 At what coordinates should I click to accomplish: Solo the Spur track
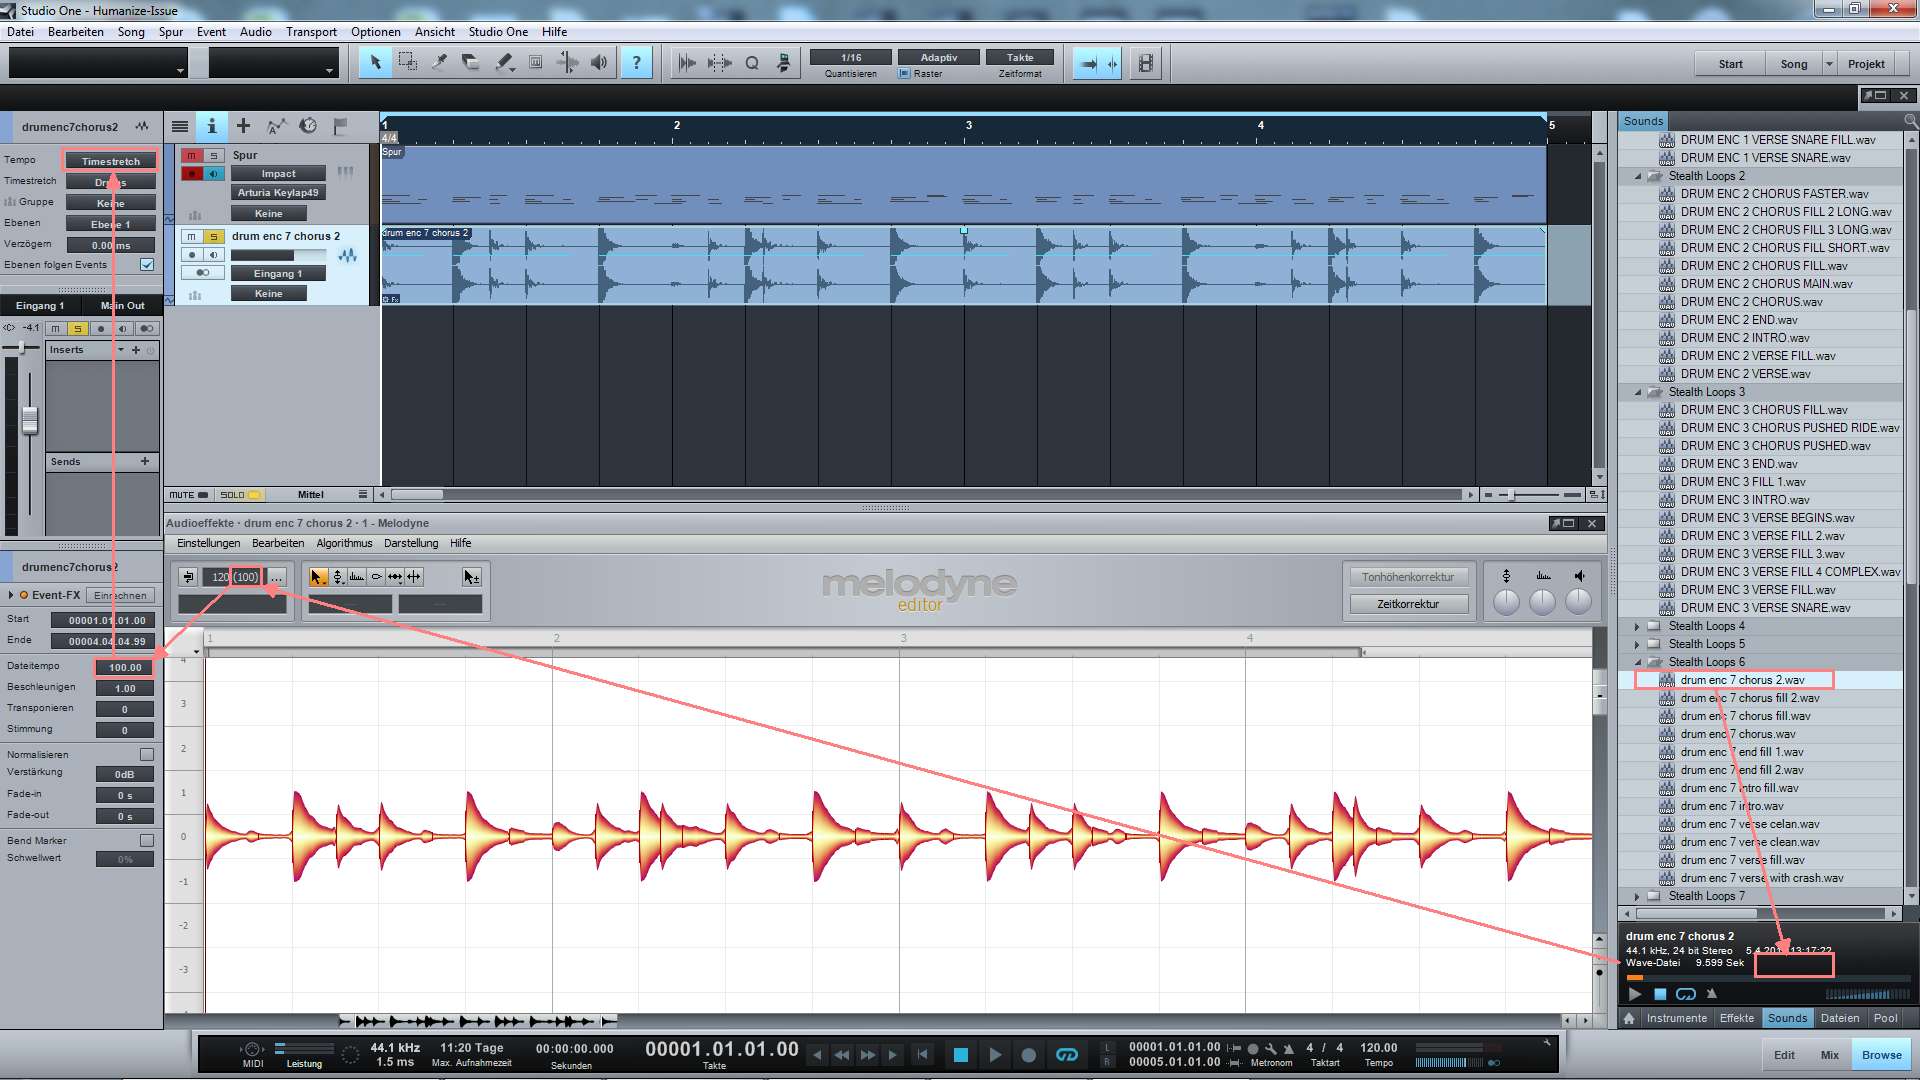pyautogui.click(x=214, y=156)
